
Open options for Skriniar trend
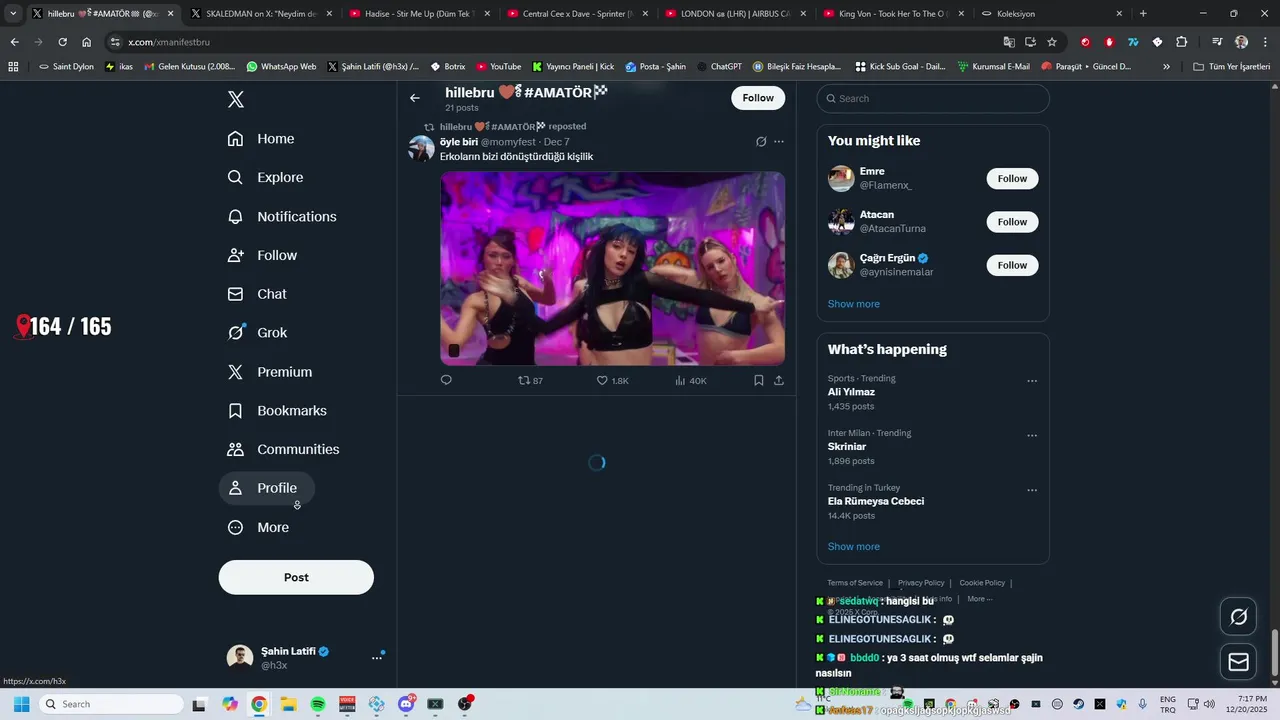[1032, 436]
